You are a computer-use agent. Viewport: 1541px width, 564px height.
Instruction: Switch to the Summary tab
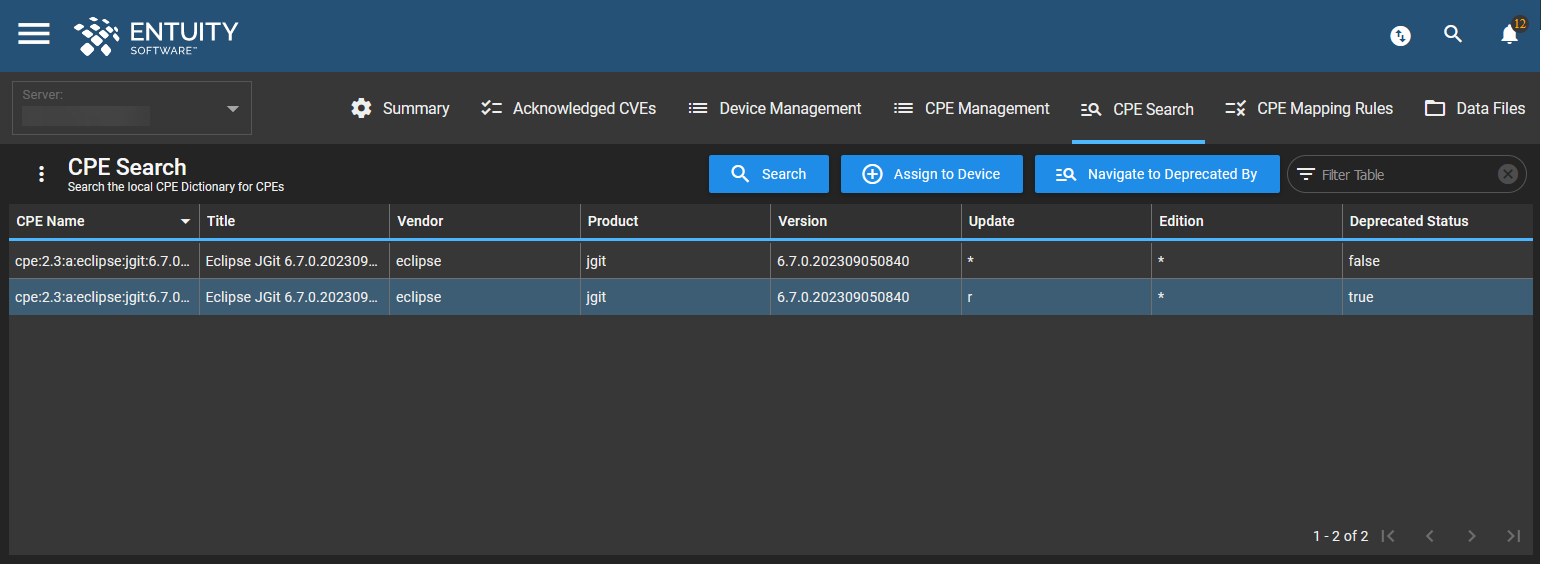[x=400, y=109]
